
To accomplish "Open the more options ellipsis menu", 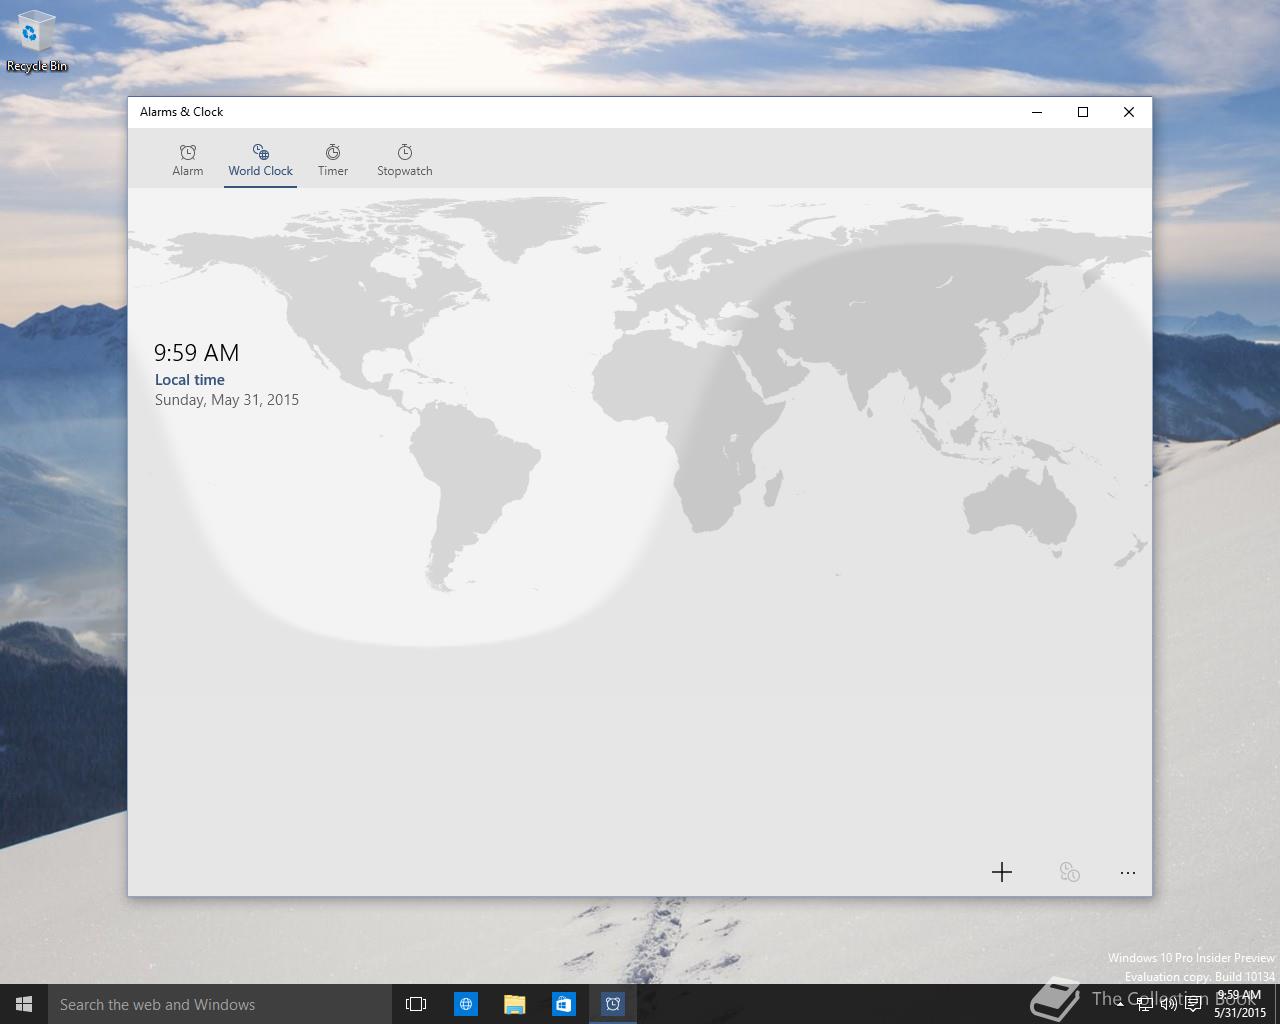I will tap(1128, 872).
